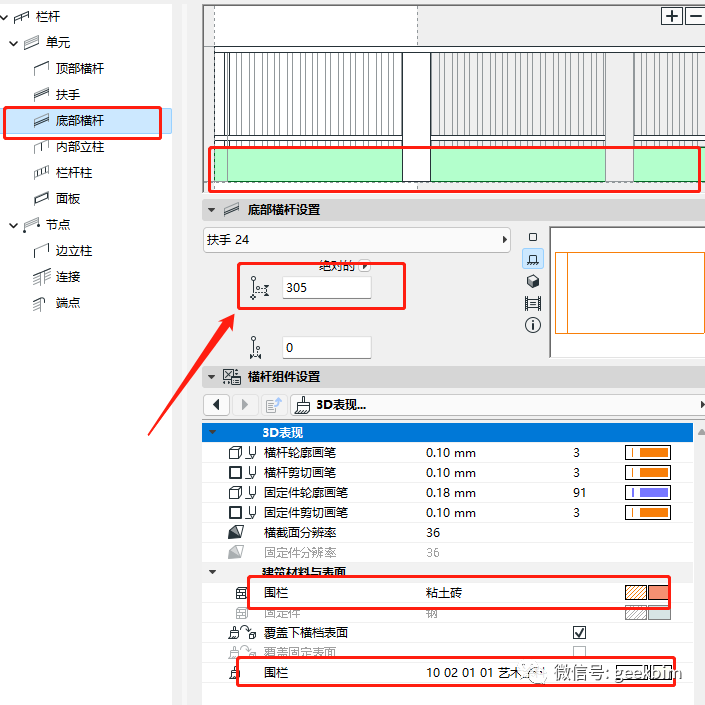705x705 pixels.
Task: Toggle 覆盖下横档表面 checkbox
Action: click(579, 633)
